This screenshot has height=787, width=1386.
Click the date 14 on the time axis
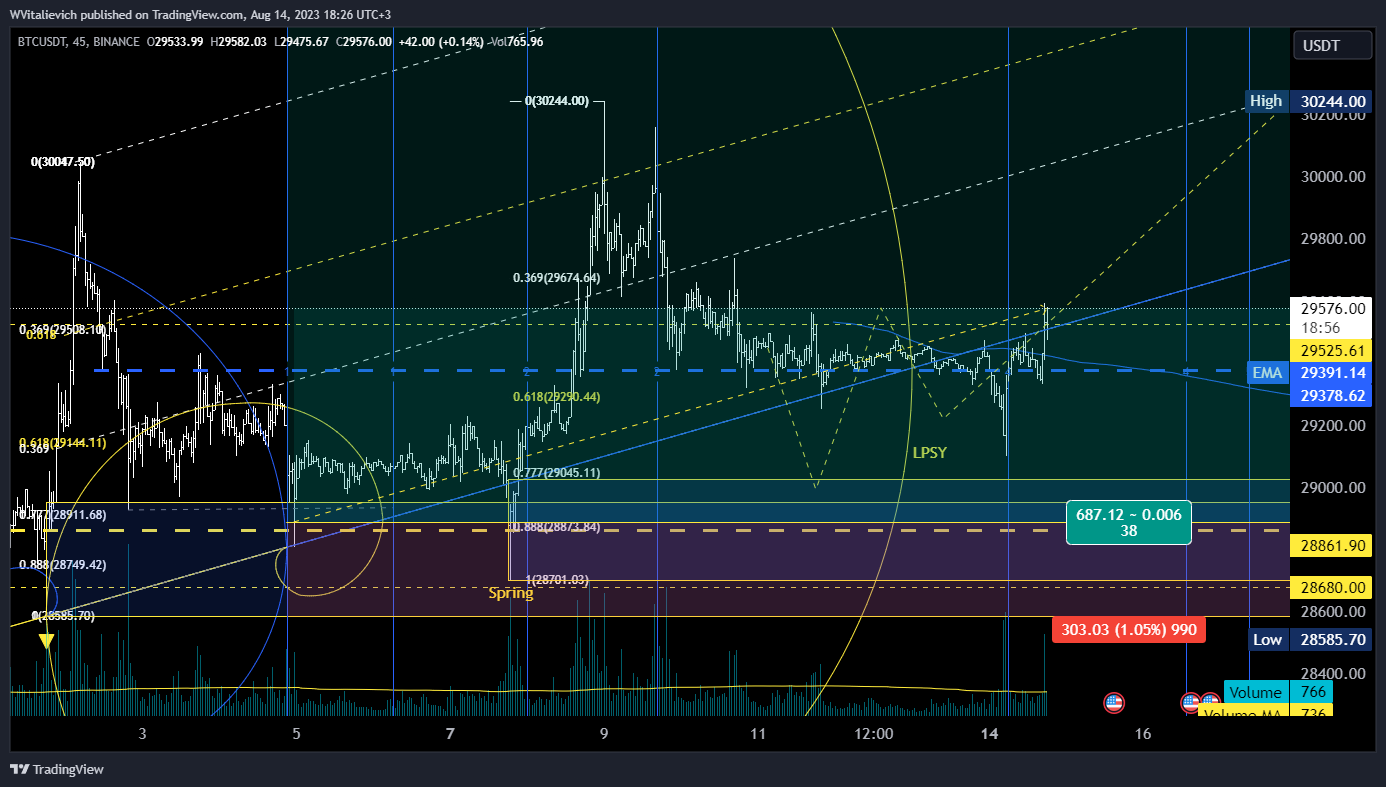tap(990, 734)
